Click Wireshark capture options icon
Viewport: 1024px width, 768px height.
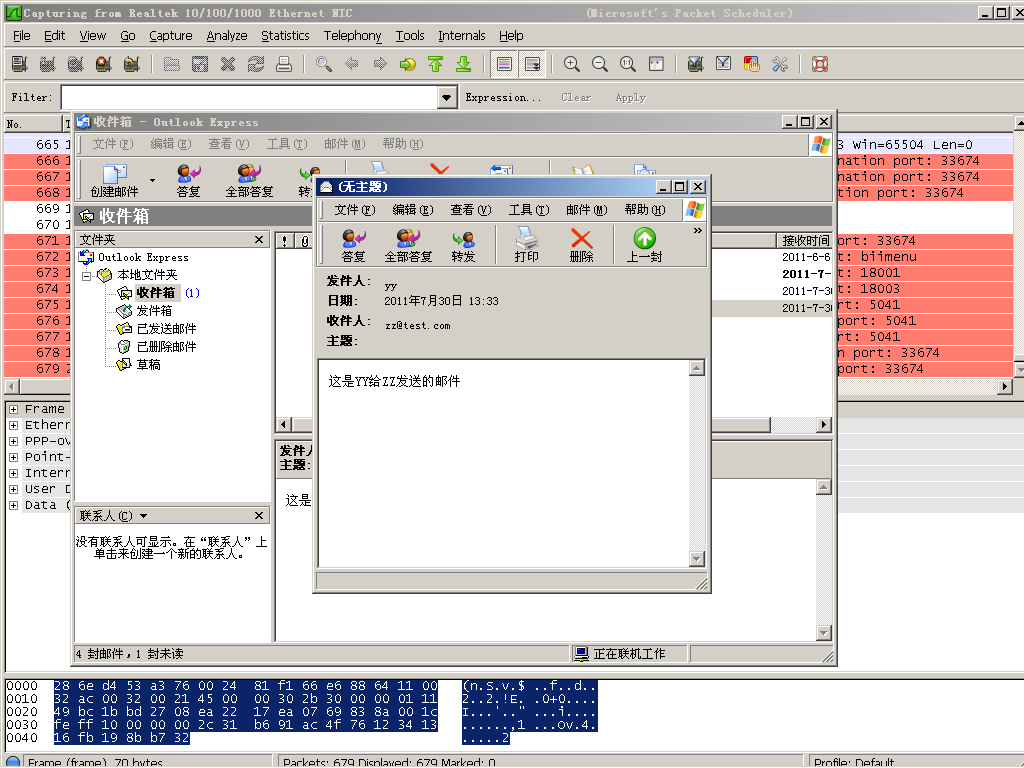pos(48,64)
